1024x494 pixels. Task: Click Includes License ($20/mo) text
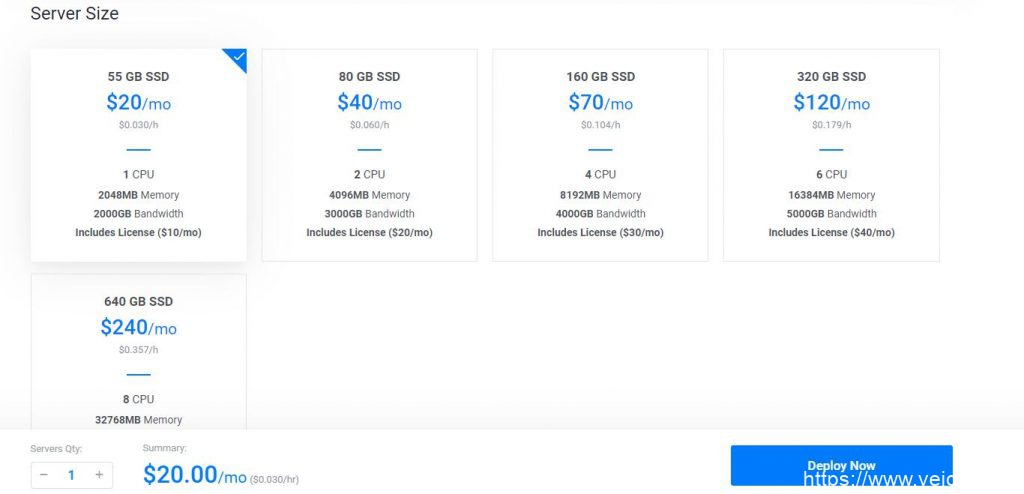click(x=369, y=232)
